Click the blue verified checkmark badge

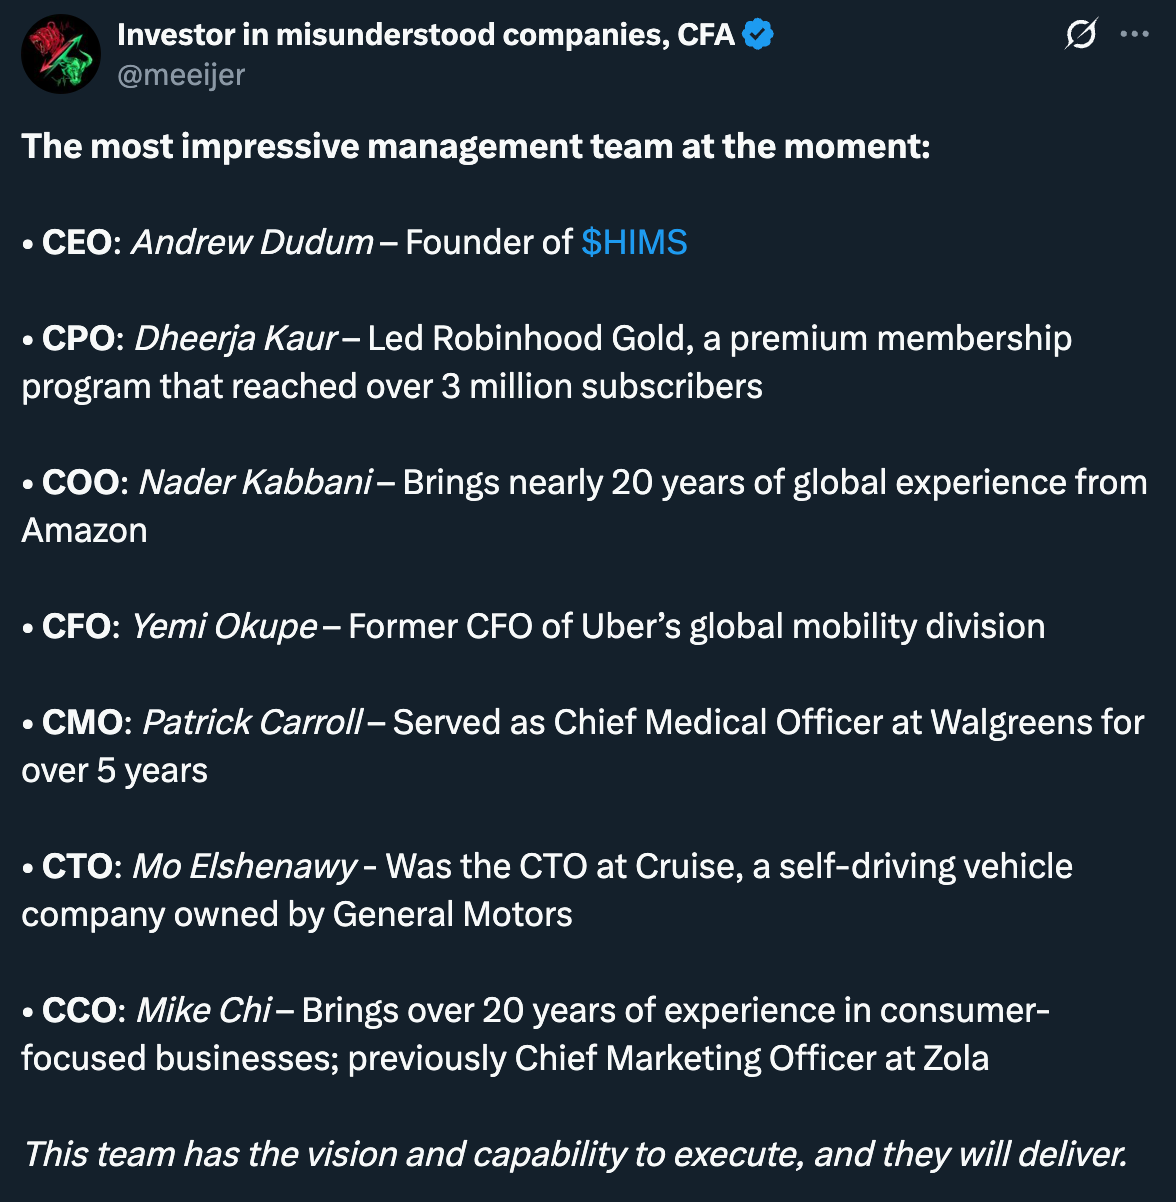(x=758, y=35)
